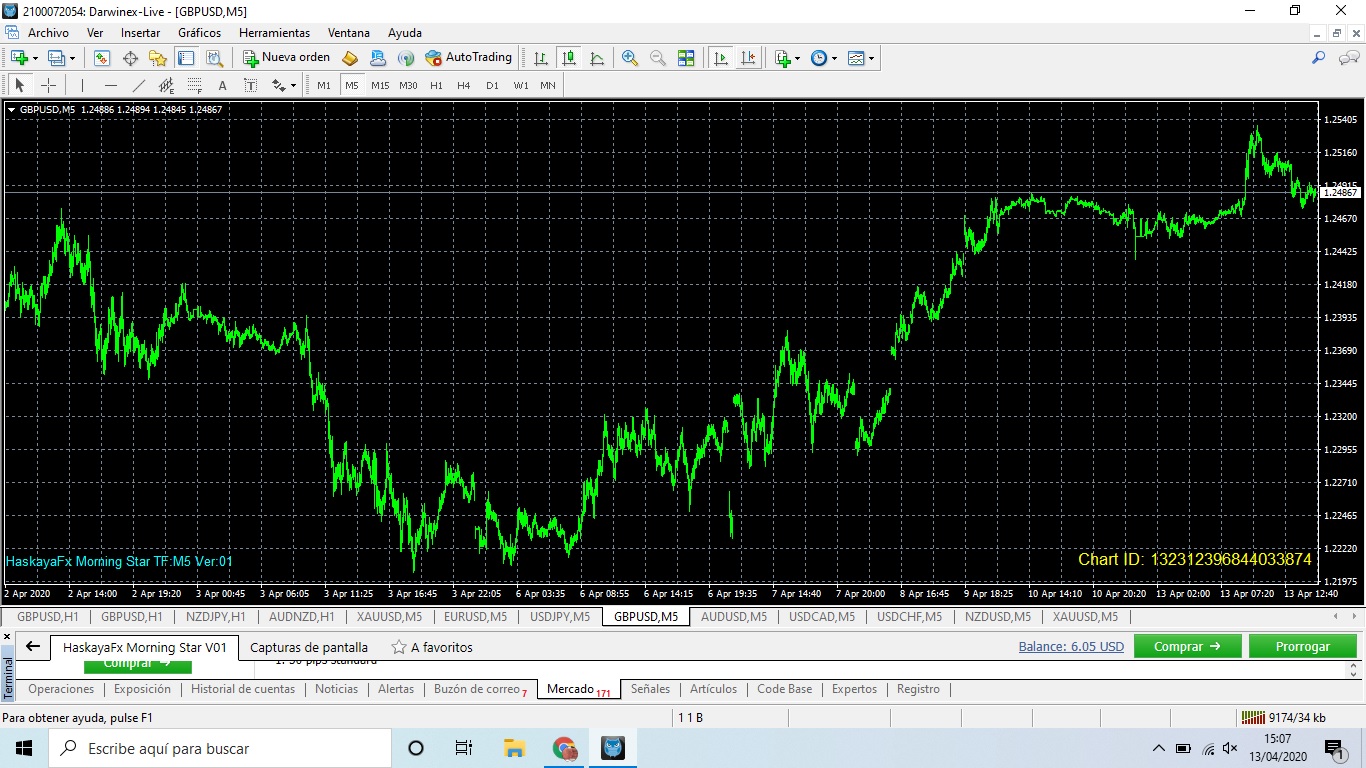
Task: Click the green Comprar button
Action: point(1187,647)
